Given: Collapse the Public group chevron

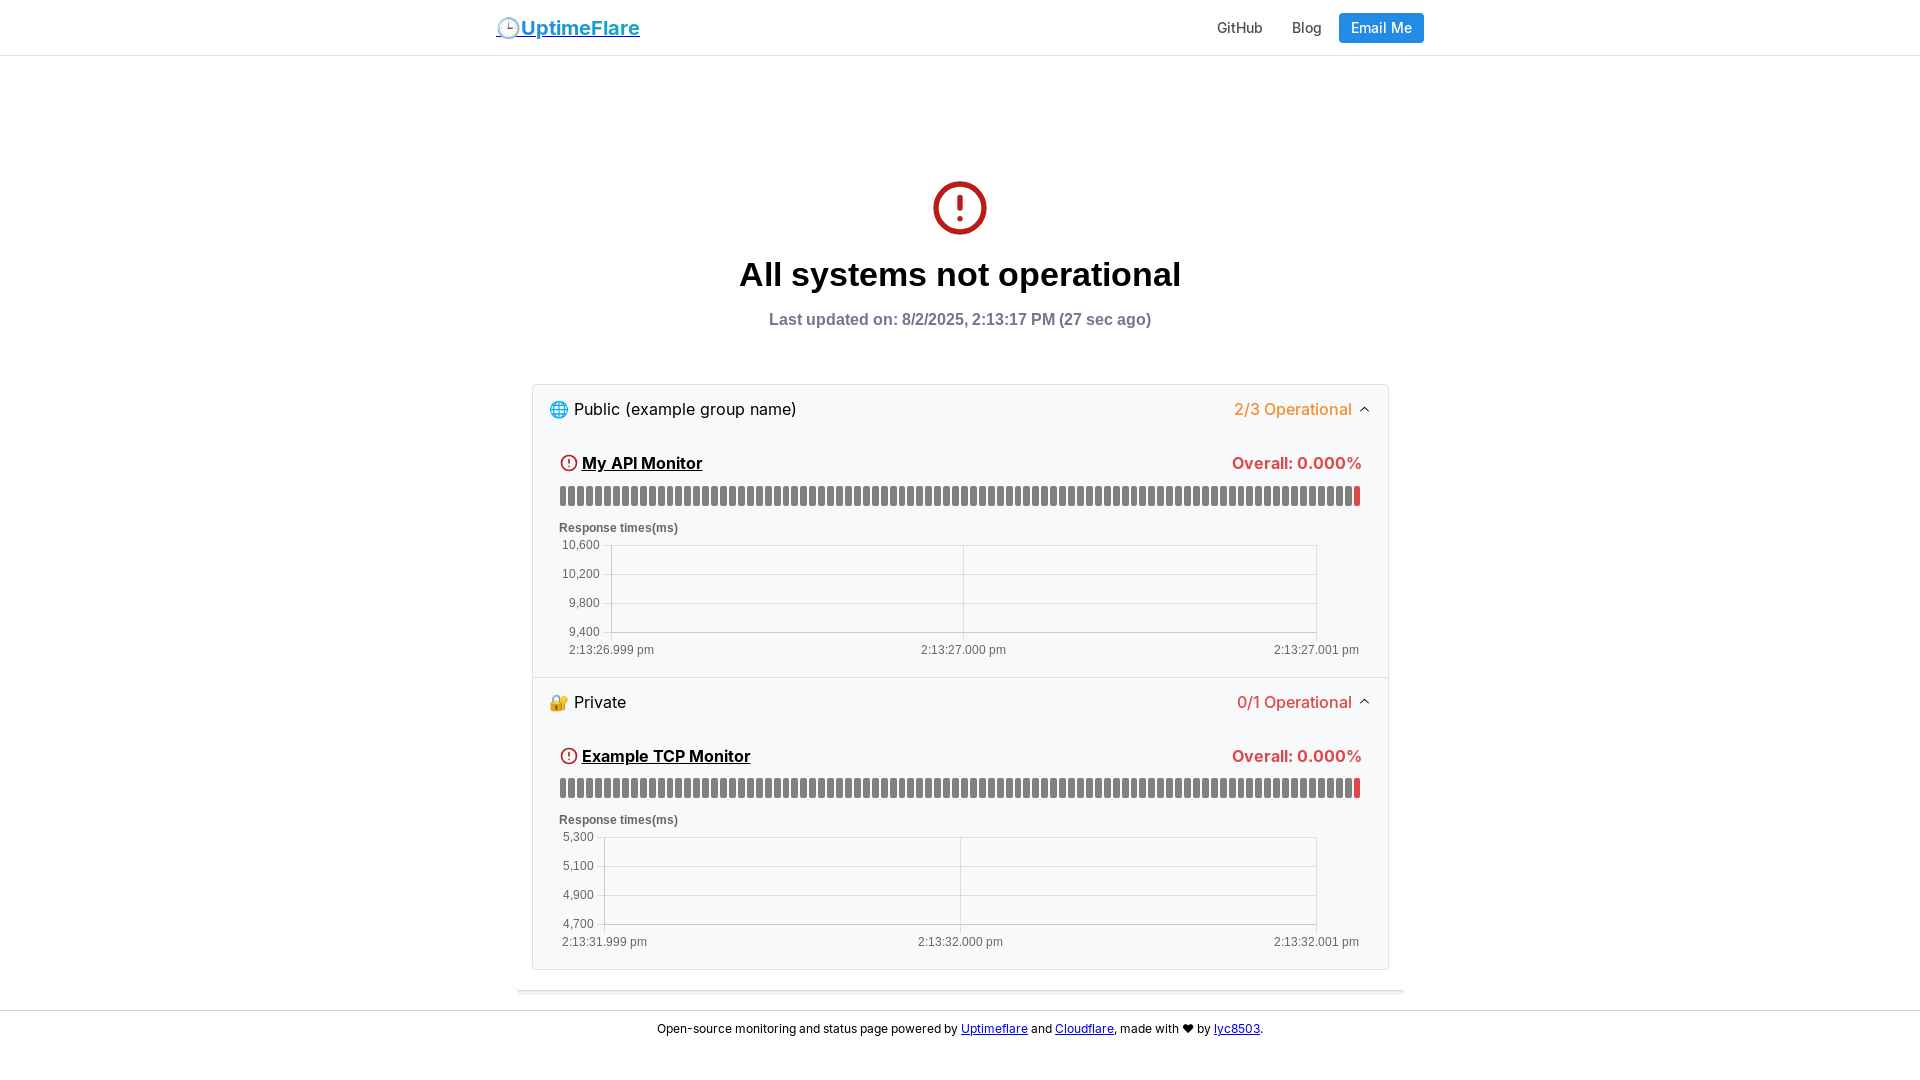Looking at the screenshot, I should [x=1364, y=409].
